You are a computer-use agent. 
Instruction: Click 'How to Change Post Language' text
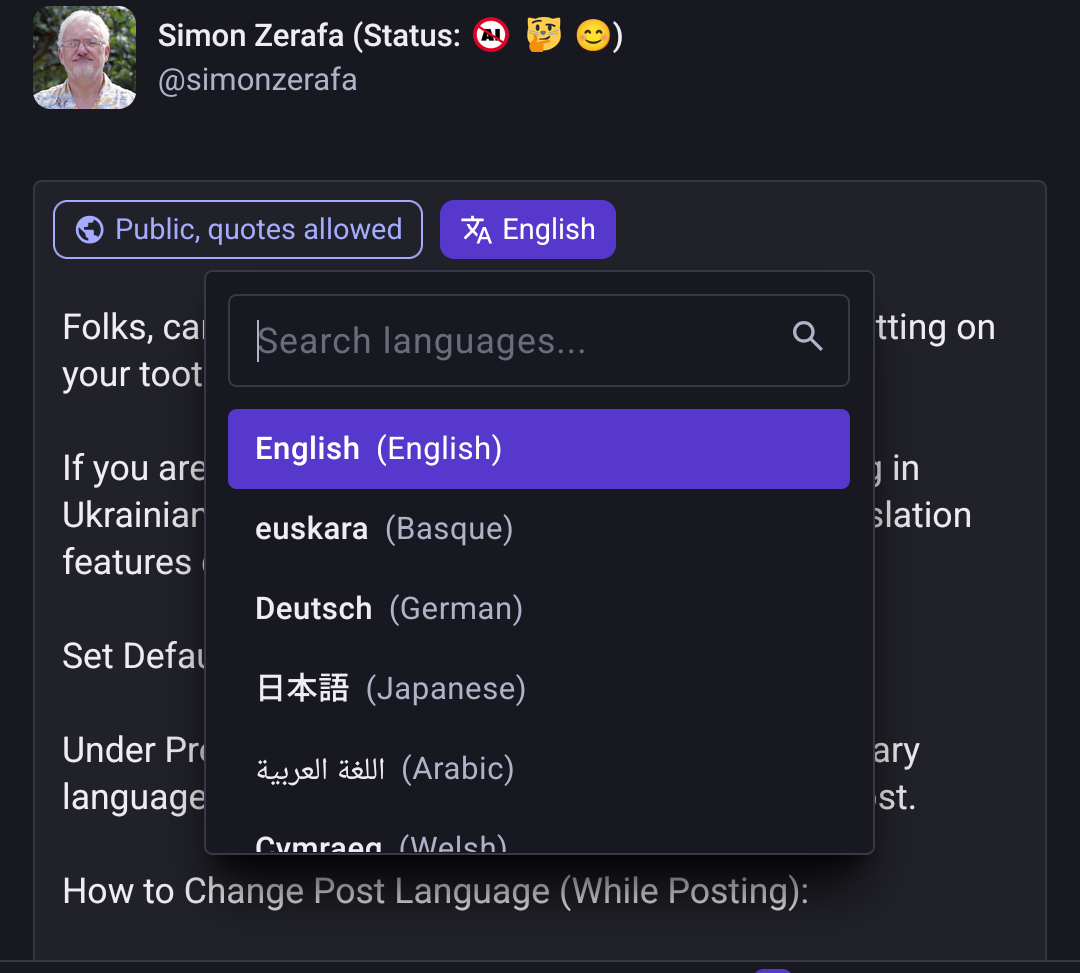[x=435, y=891]
